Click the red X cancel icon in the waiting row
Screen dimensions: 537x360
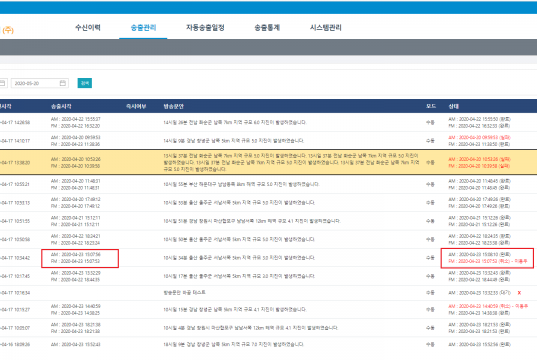(519, 293)
